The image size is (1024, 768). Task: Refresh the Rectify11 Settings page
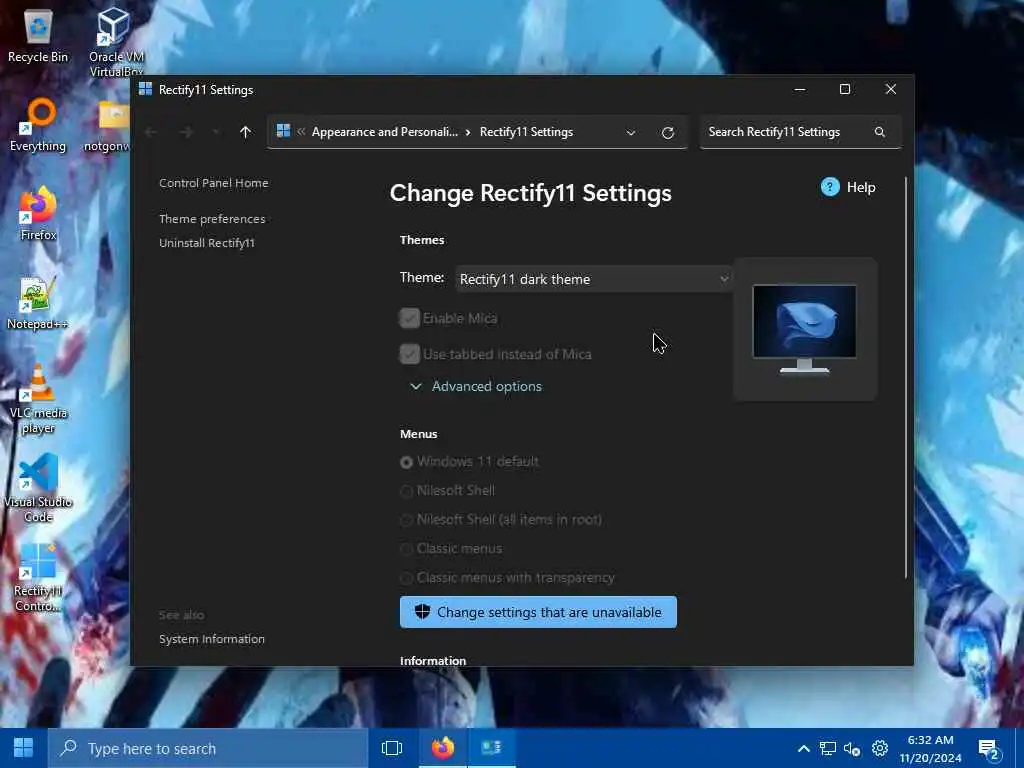[667, 133]
